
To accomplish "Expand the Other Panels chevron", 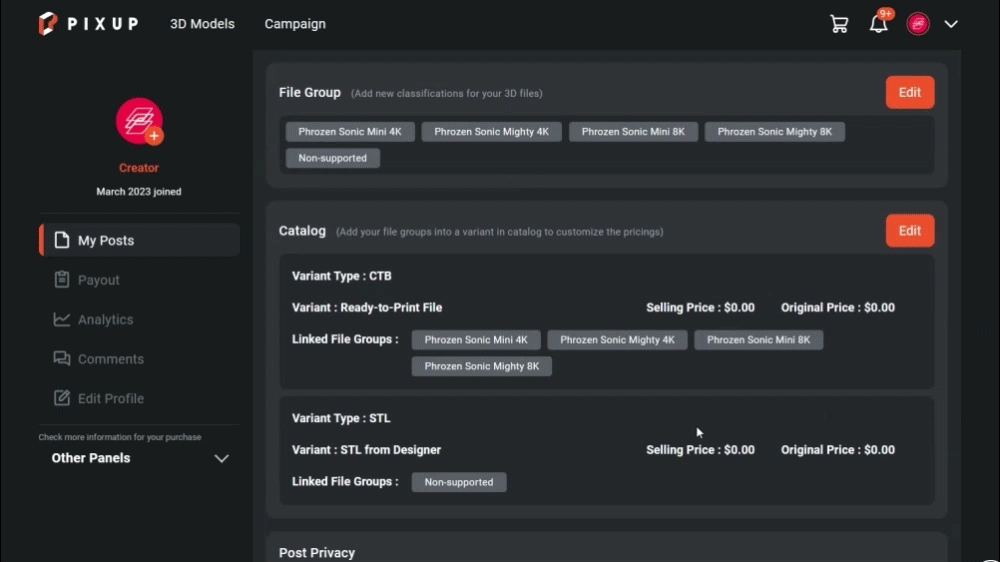I will [x=221, y=459].
